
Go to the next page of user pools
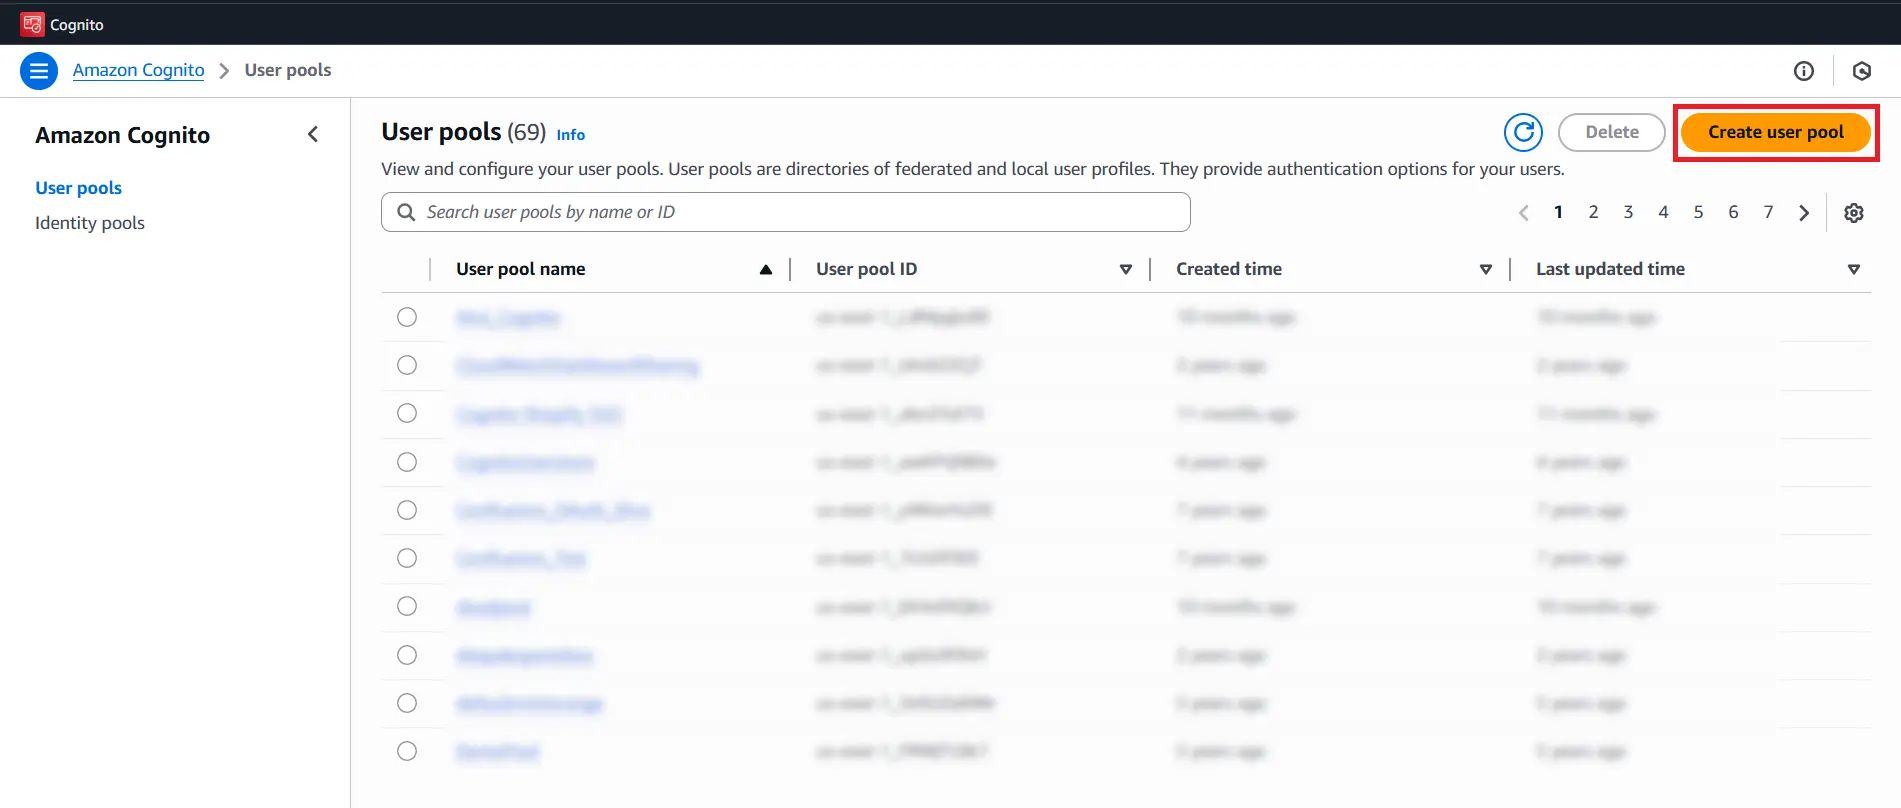(x=1804, y=213)
